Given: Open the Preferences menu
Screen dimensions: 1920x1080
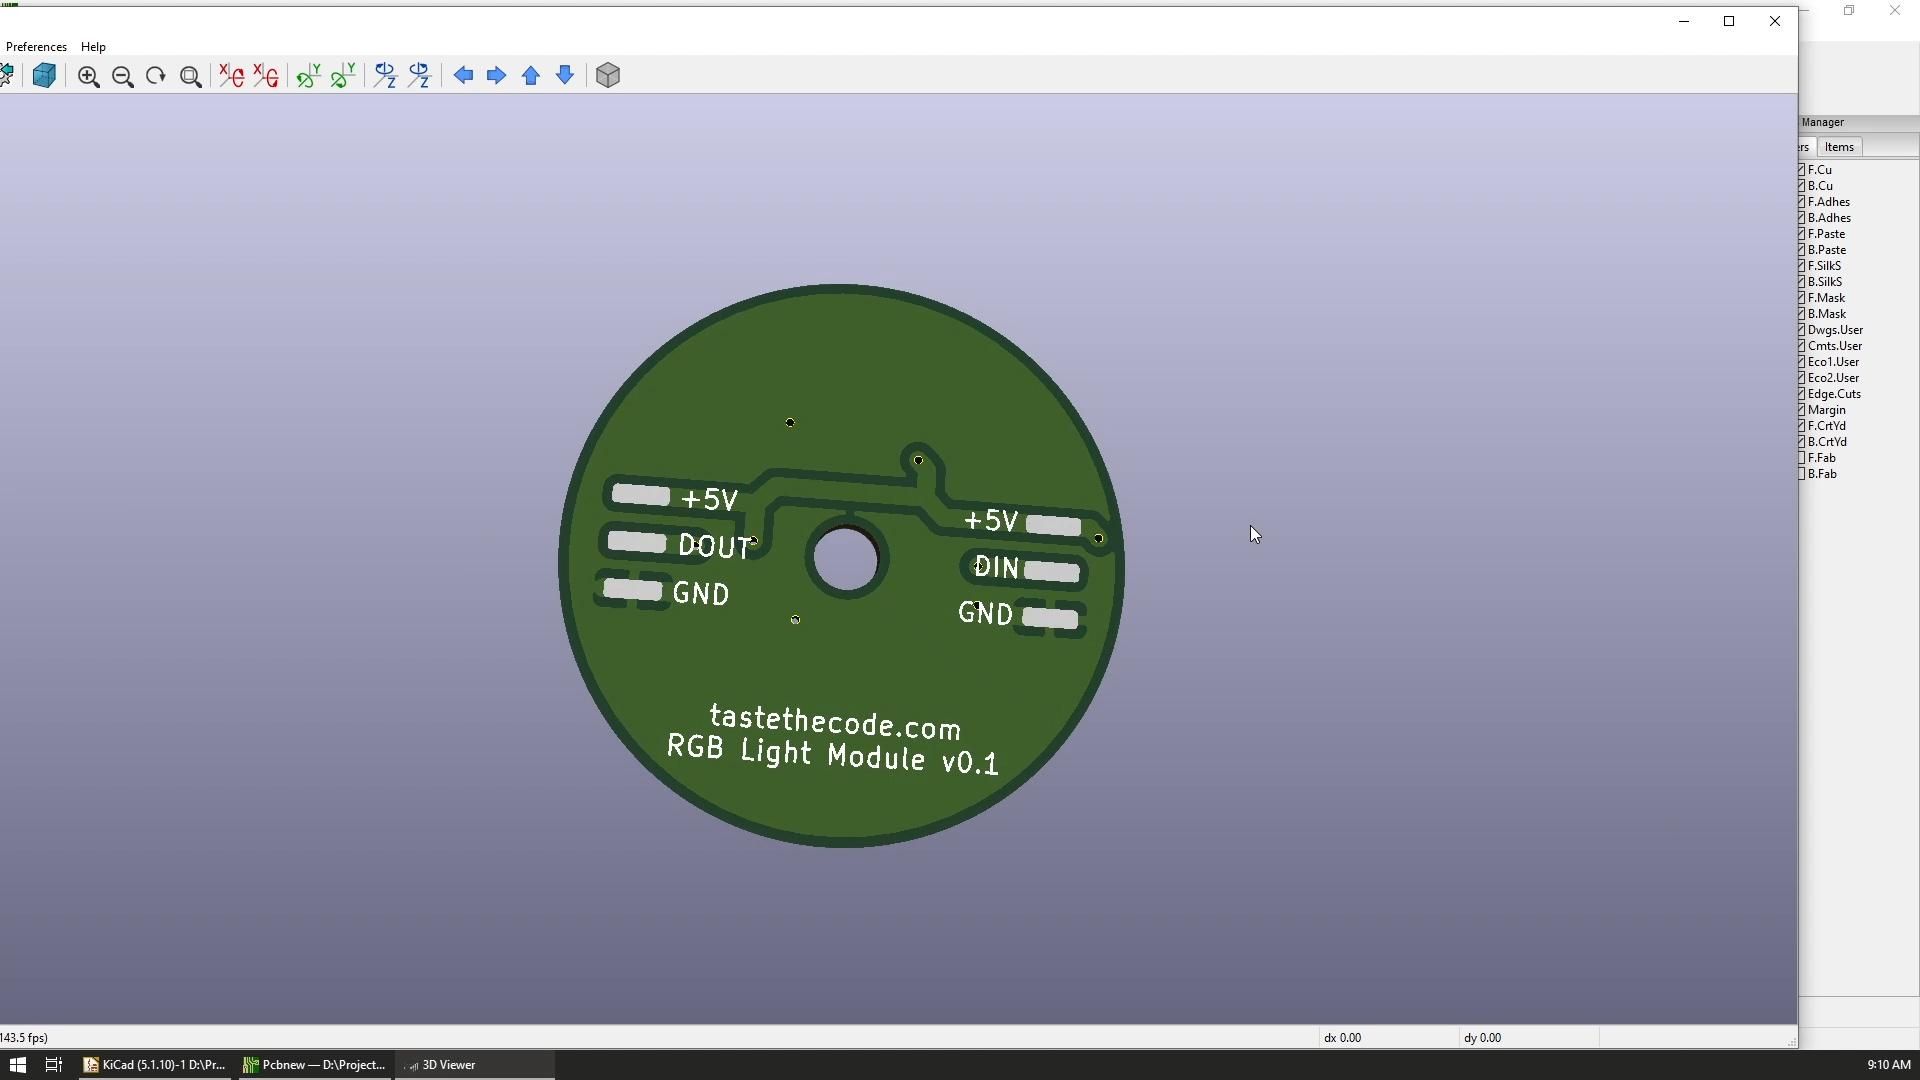Looking at the screenshot, I should click(x=35, y=46).
